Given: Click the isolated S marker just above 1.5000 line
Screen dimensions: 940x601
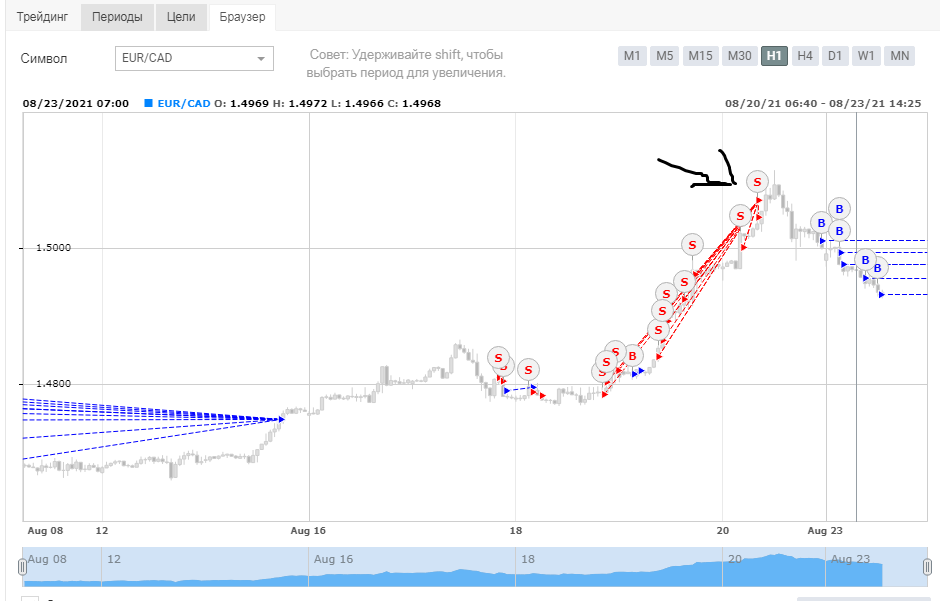Looking at the screenshot, I should click(x=692, y=244).
